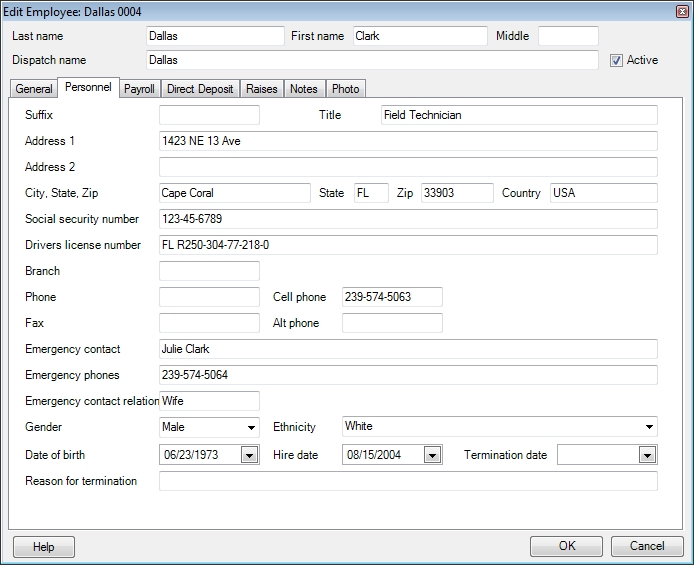
Task: Open the Hire date calendar picker
Action: click(432, 455)
